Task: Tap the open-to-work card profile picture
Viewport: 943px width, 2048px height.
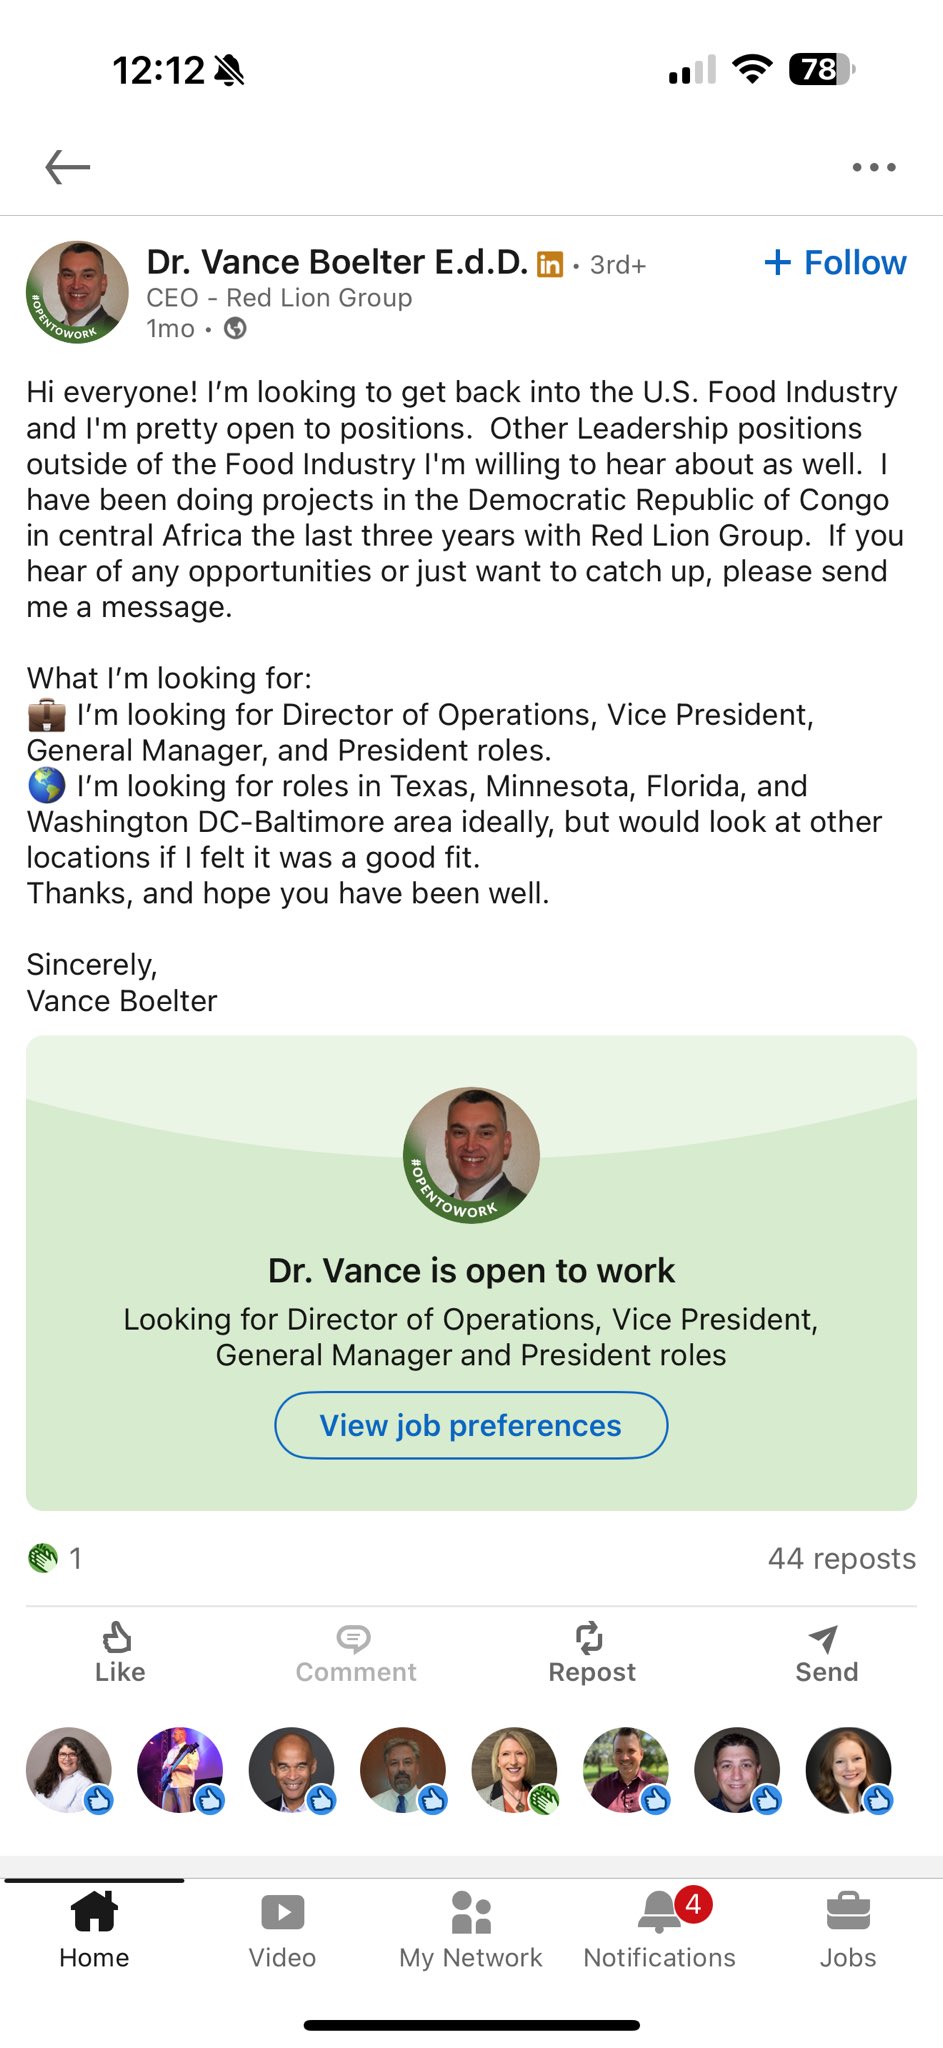Action: point(471,1155)
